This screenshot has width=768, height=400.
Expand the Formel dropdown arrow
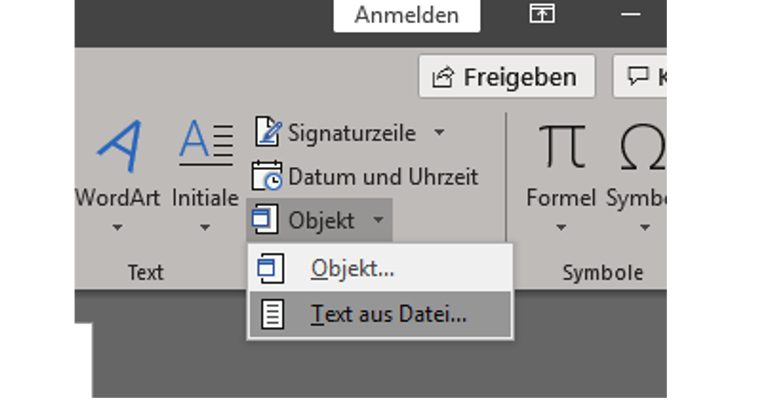pyautogui.click(x=561, y=228)
